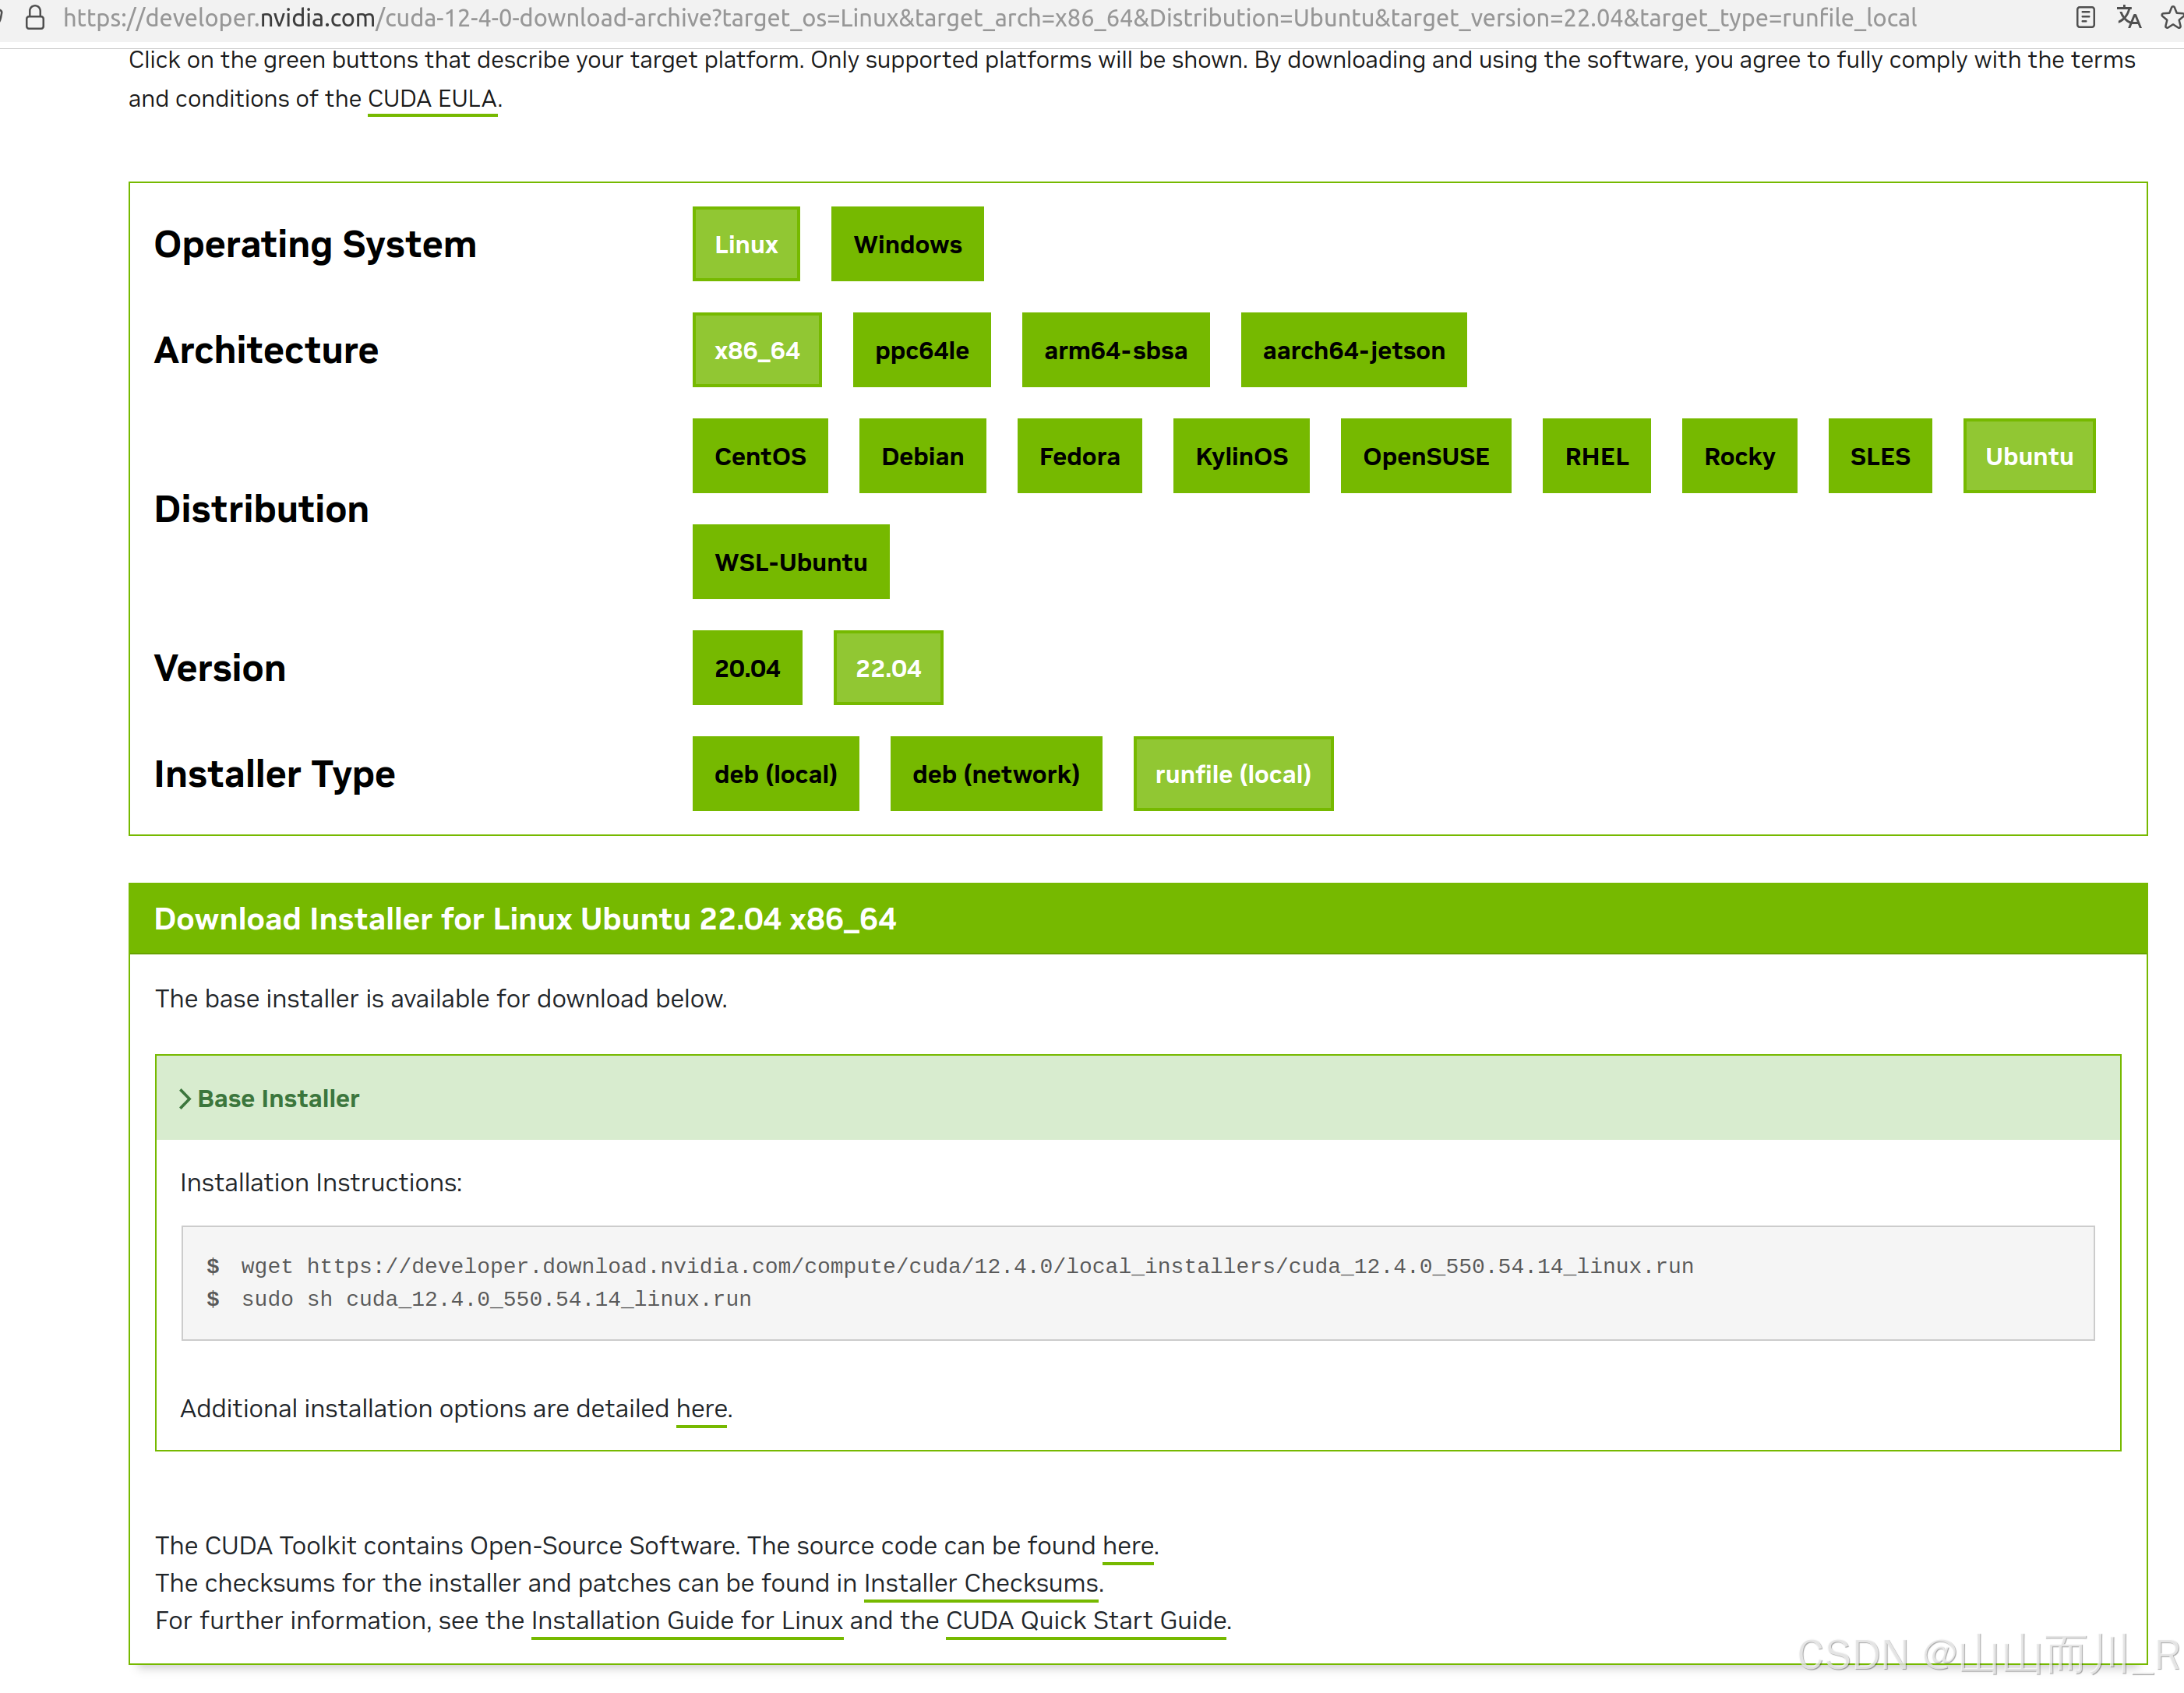This screenshot has width=2184, height=1693.
Task: Choose arm64-sbsa architecture
Action: [x=1115, y=350]
